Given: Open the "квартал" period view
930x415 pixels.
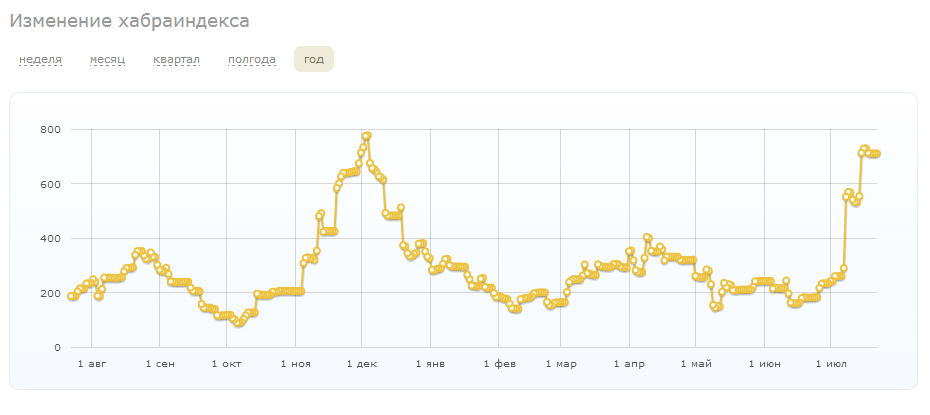Looking at the screenshot, I should pyautogui.click(x=176, y=60).
